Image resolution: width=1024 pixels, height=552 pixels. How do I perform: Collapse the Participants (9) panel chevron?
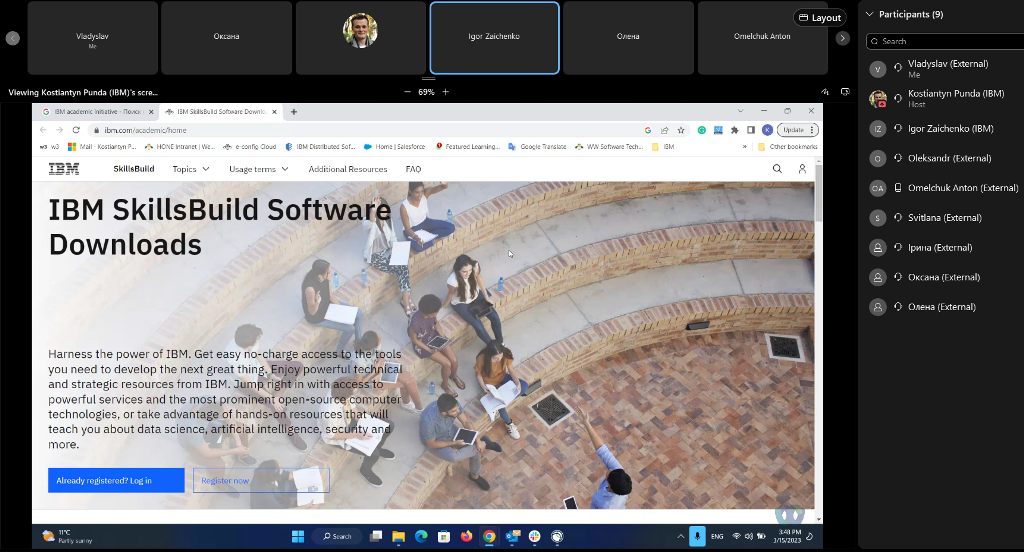[869, 14]
